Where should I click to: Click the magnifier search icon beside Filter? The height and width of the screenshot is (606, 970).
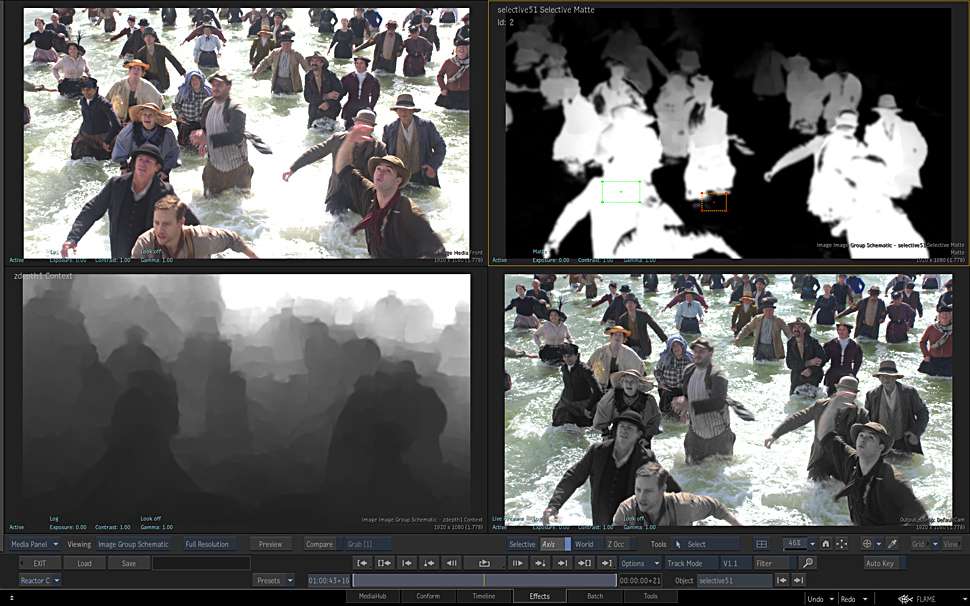(808, 563)
